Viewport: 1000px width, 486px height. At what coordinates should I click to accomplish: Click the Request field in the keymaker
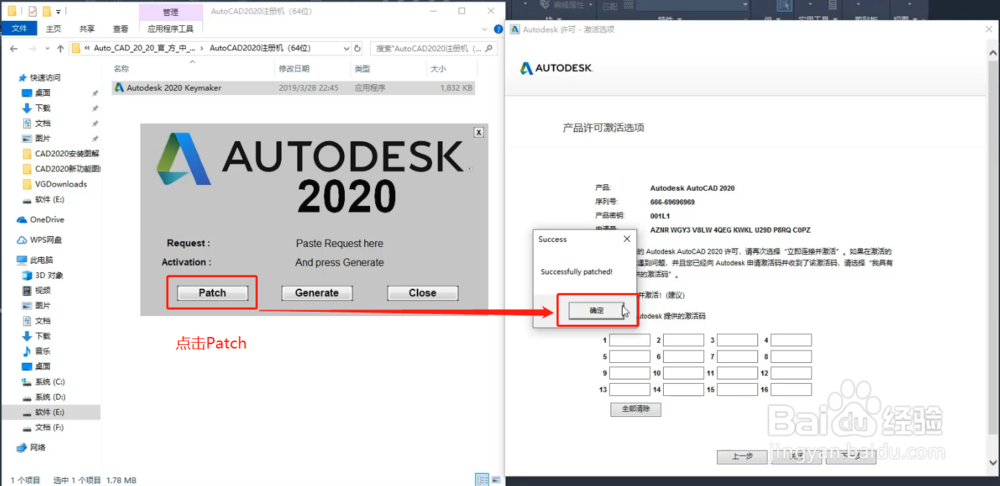tap(340, 243)
